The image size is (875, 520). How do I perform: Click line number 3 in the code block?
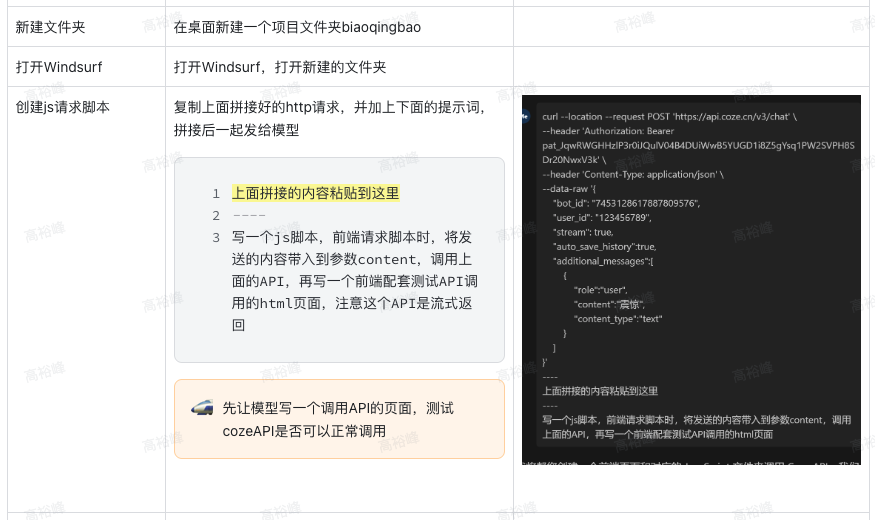tap(216, 238)
